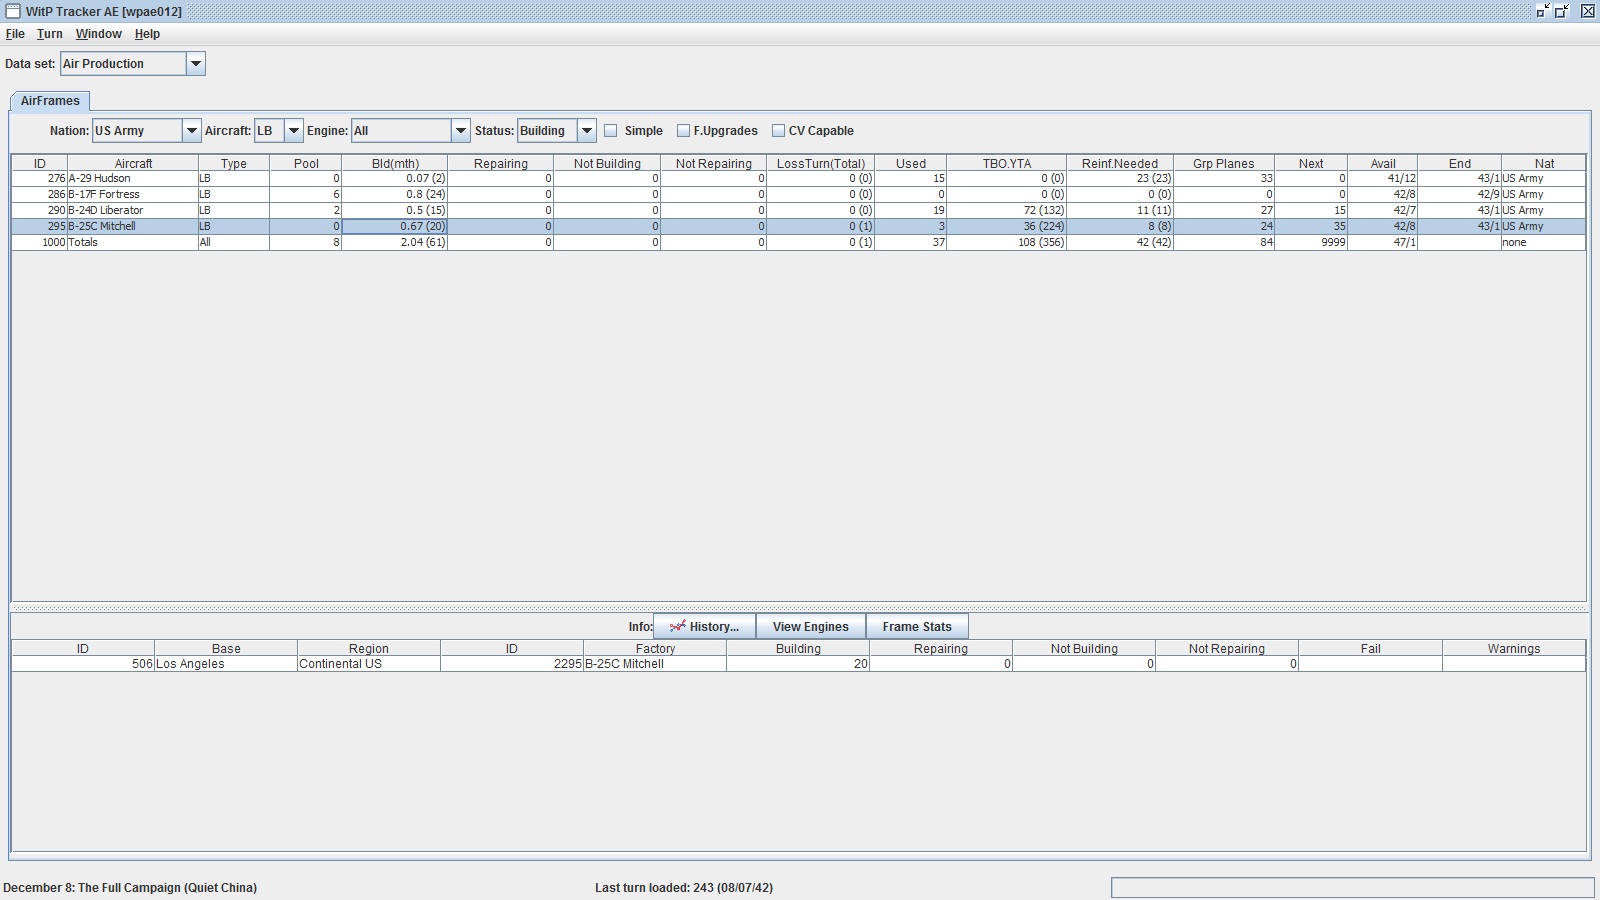This screenshot has width=1600, height=900.
Task: Select the Totals row
Action: 799,242
